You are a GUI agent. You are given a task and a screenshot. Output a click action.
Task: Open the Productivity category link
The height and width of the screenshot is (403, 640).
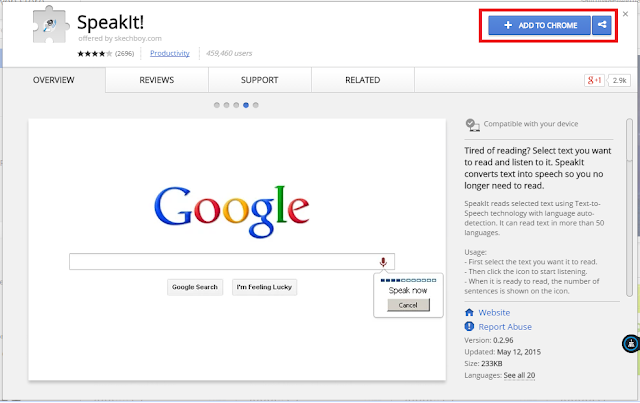click(170, 53)
